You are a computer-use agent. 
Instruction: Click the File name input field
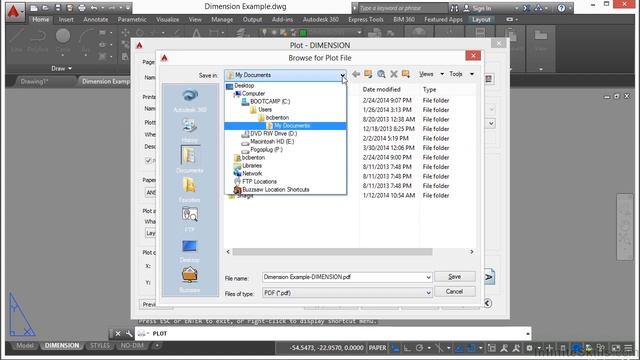(343, 277)
